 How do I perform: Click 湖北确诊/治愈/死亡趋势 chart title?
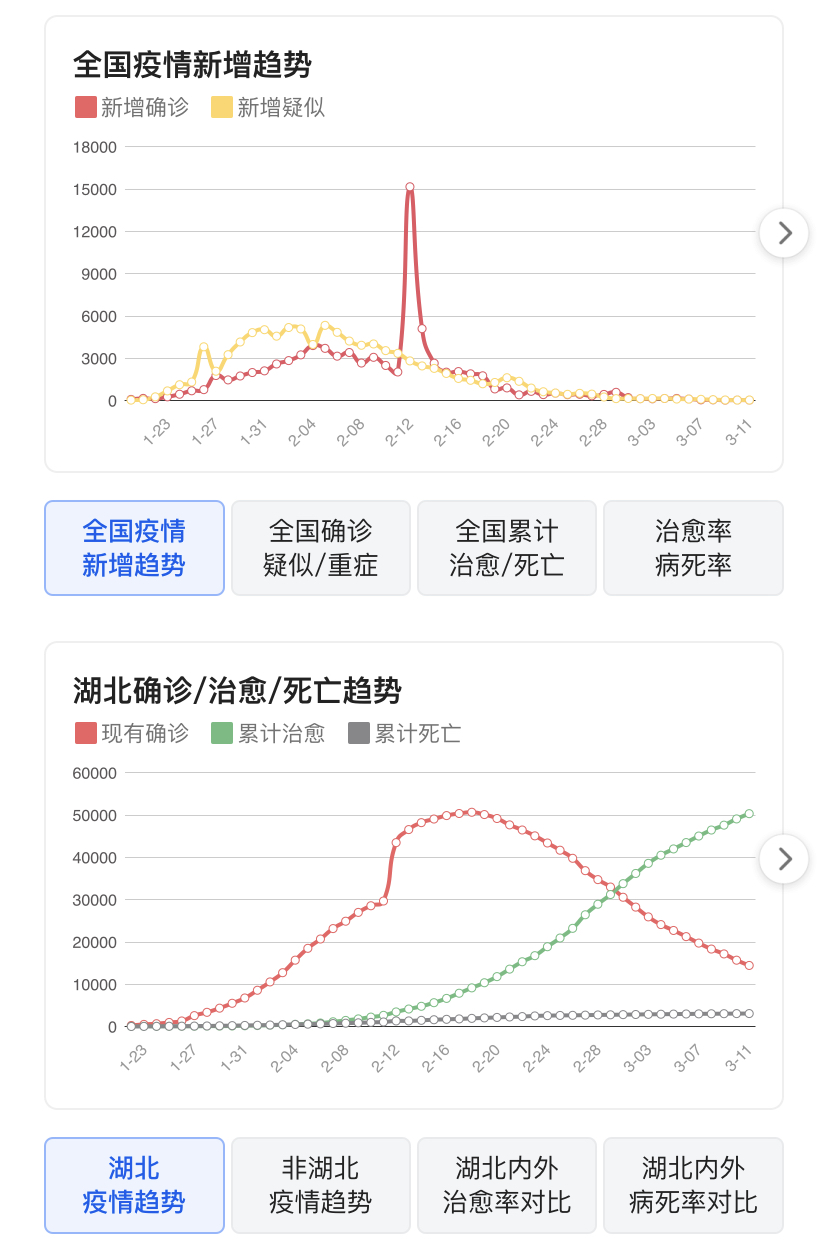237,691
